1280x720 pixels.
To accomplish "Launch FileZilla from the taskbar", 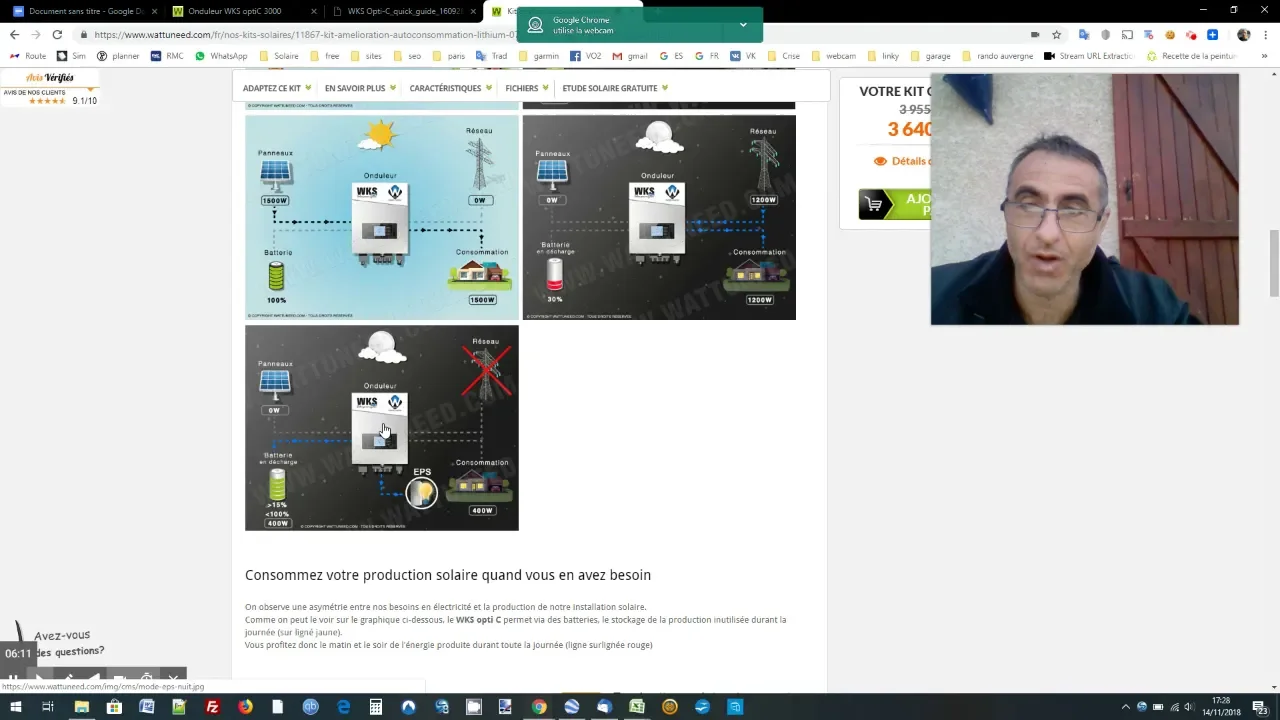I will click(212, 707).
